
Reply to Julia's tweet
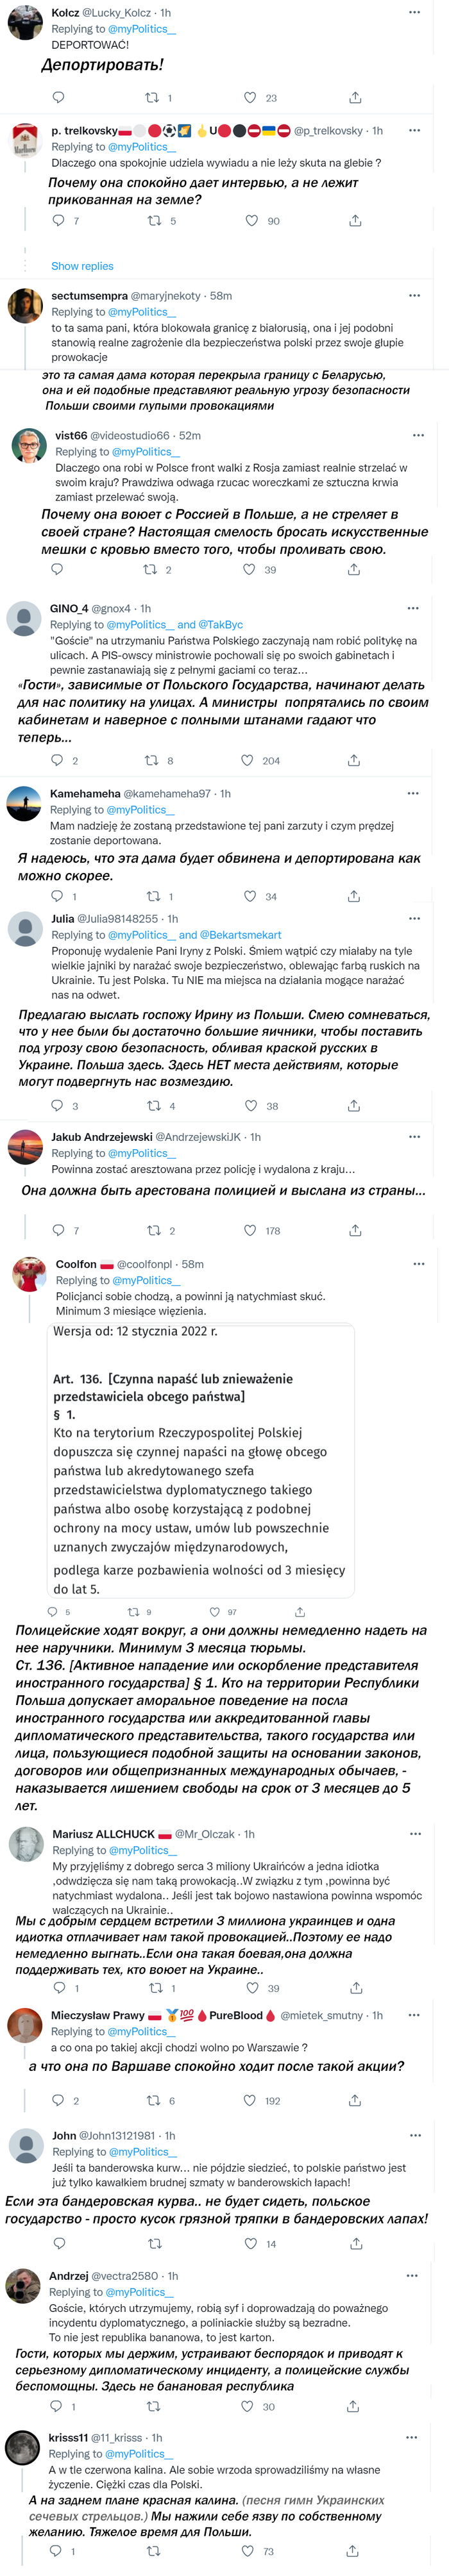57,1105
